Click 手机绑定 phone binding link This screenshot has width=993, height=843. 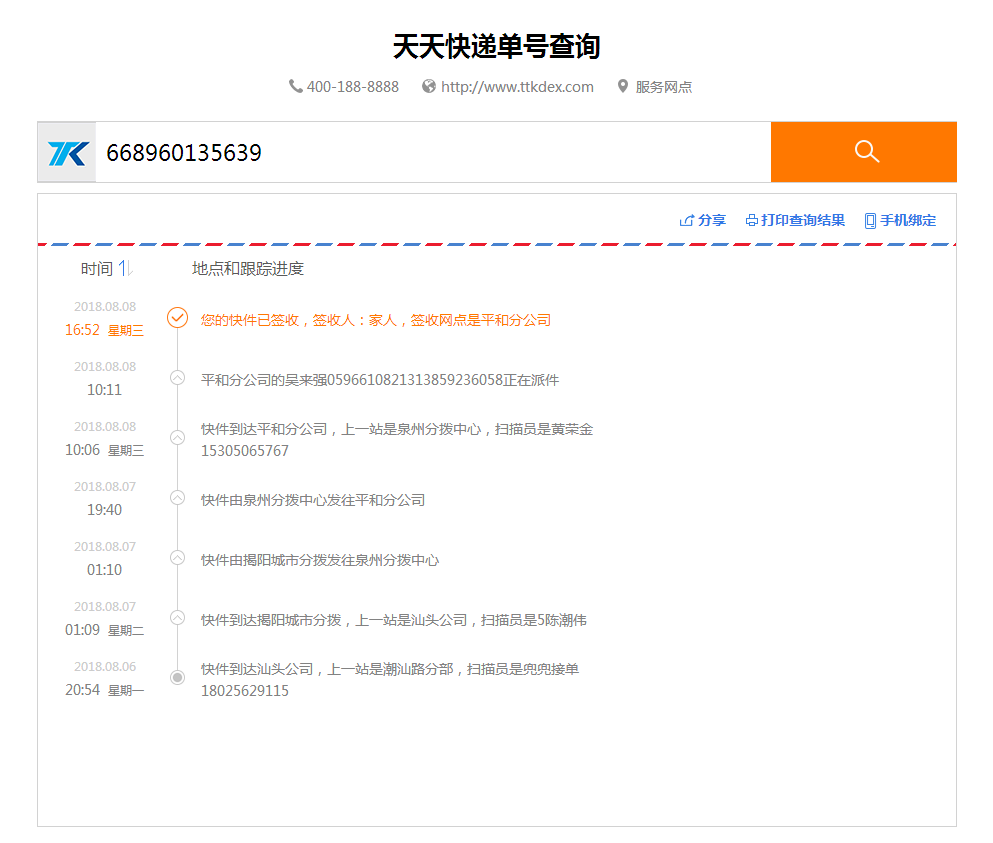click(x=908, y=220)
